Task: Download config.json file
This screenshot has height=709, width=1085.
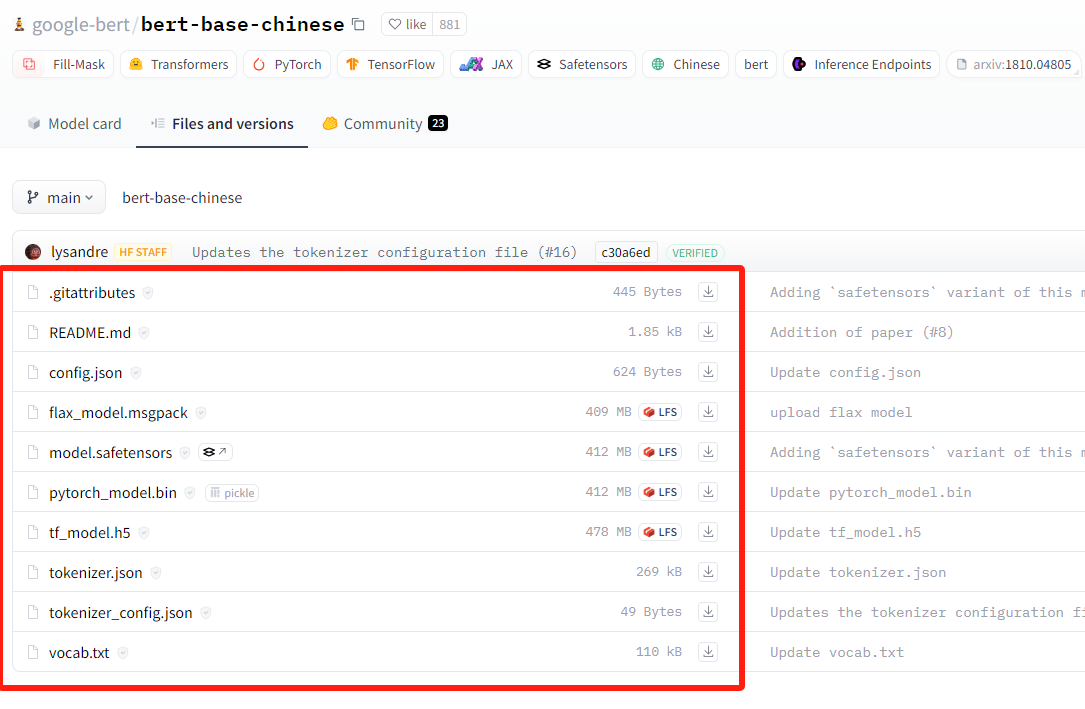Action: (x=708, y=372)
